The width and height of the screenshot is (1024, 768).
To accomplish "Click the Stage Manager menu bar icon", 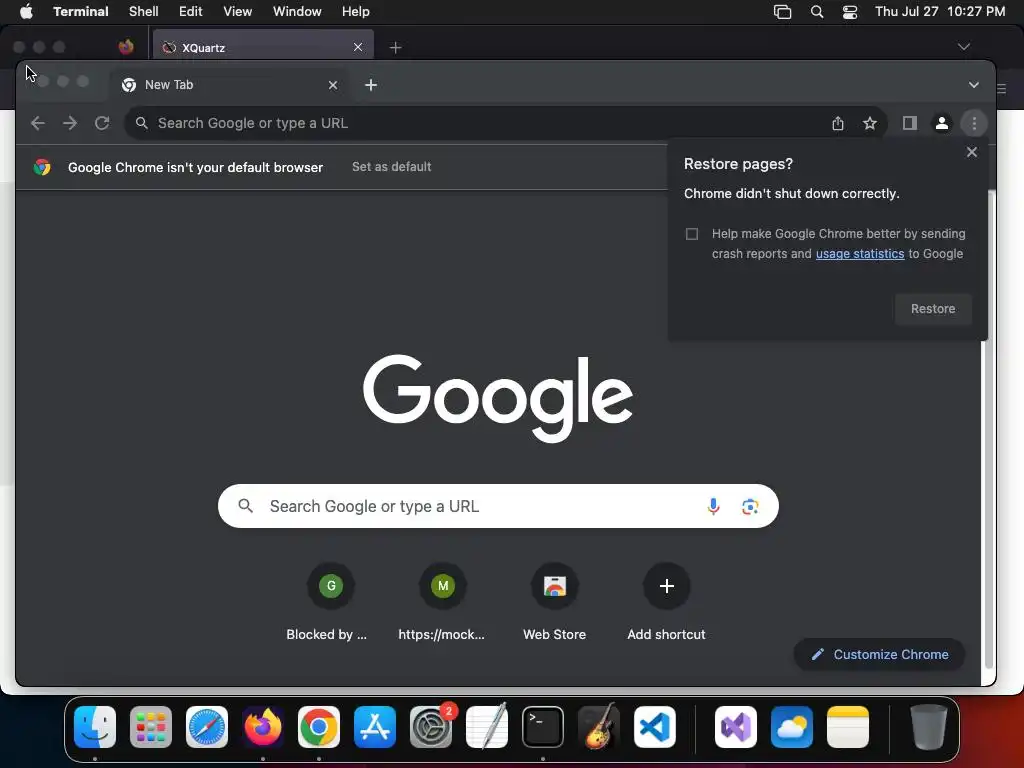I will [782, 12].
